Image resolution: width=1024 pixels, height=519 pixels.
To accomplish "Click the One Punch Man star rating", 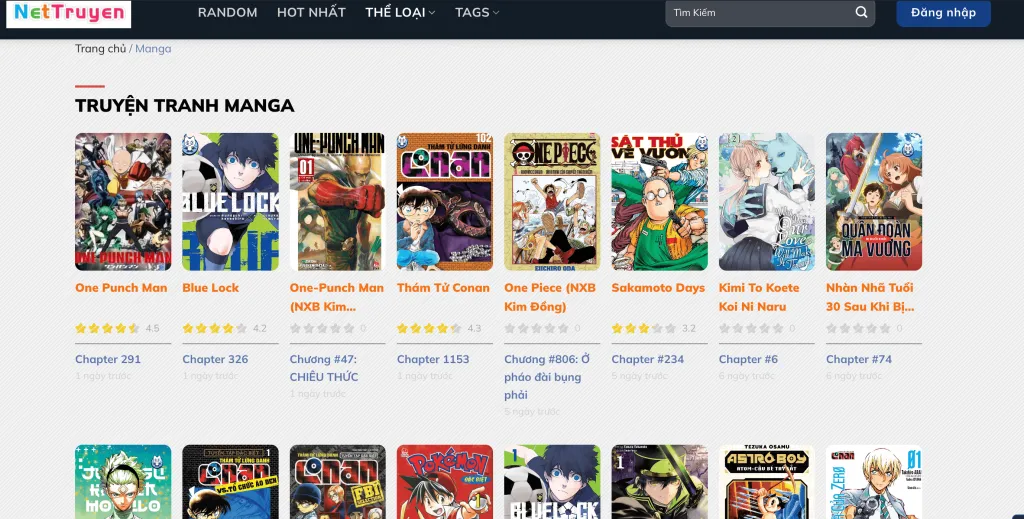I will [107, 328].
